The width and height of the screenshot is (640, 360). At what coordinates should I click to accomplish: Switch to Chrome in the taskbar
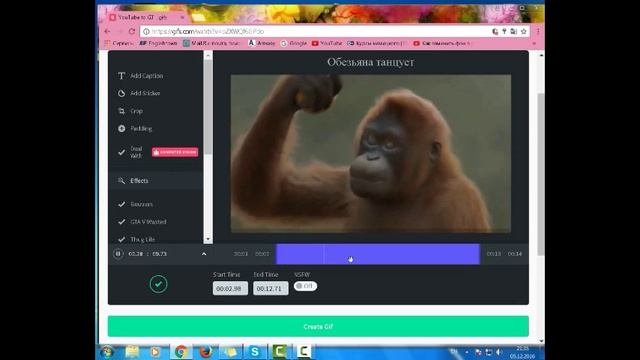click(181, 352)
